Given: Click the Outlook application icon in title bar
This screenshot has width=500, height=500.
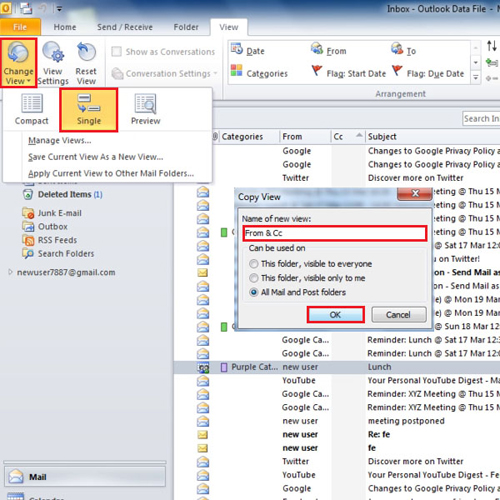Looking at the screenshot, I should tap(6, 8).
